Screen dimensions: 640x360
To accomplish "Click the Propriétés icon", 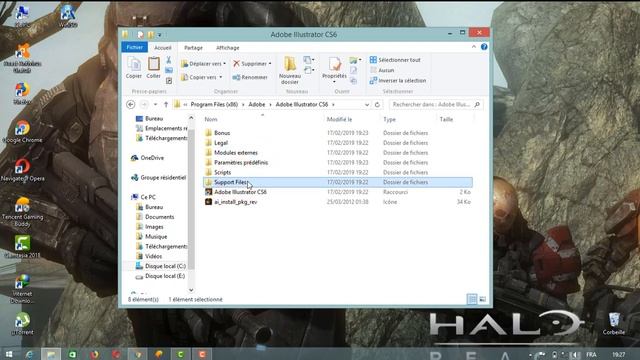I will click(x=334, y=69).
